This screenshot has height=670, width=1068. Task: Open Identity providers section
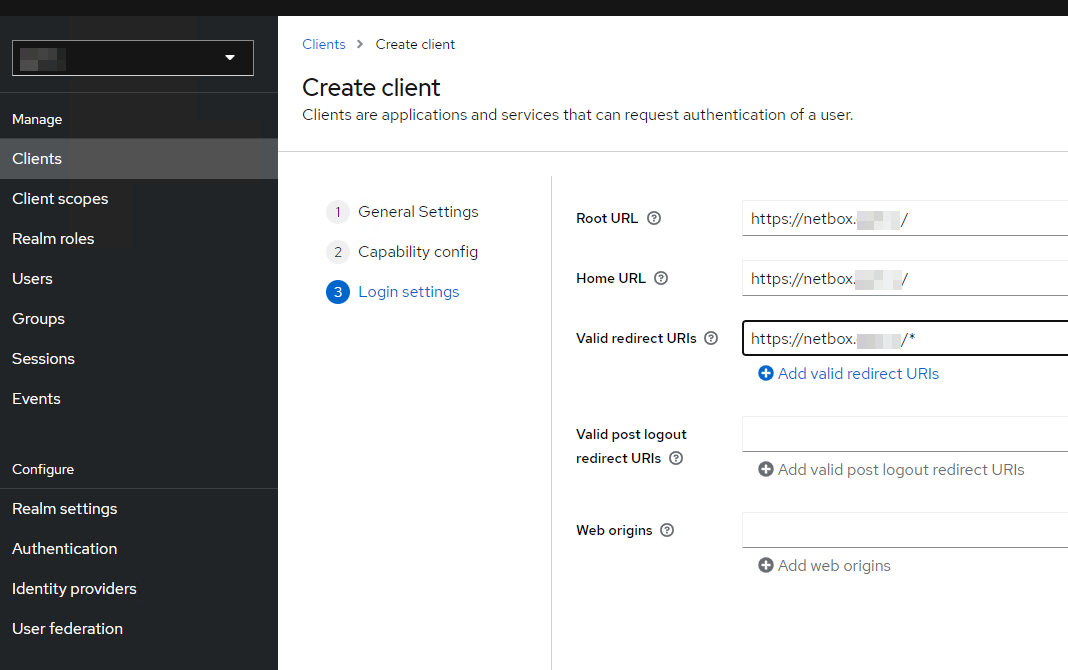coord(74,589)
